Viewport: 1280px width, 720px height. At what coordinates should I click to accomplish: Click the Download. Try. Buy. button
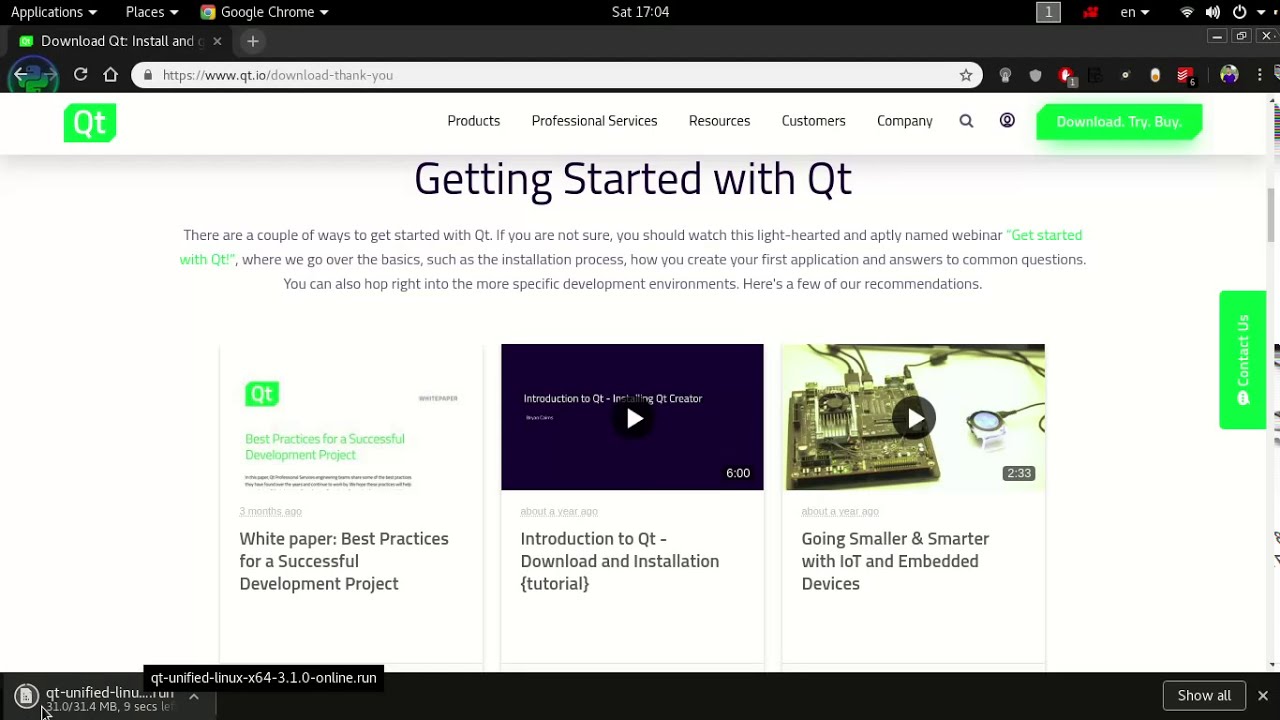pyautogui.click(x=1119, y=122)
